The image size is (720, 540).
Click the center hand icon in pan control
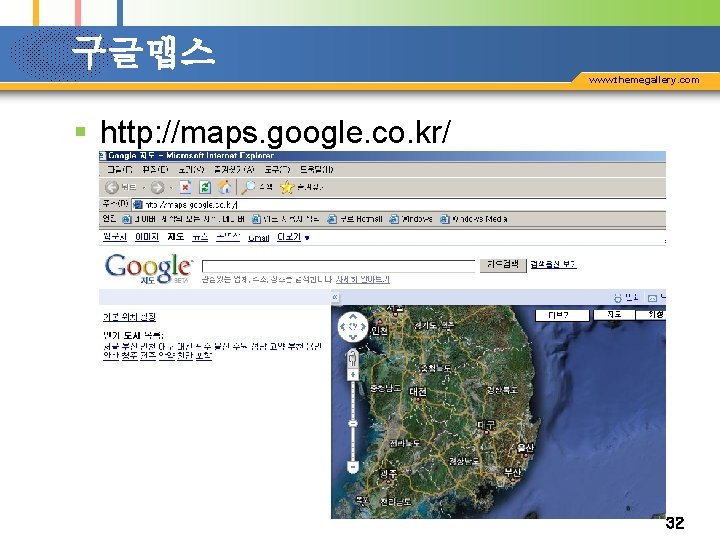click(353, 327)
